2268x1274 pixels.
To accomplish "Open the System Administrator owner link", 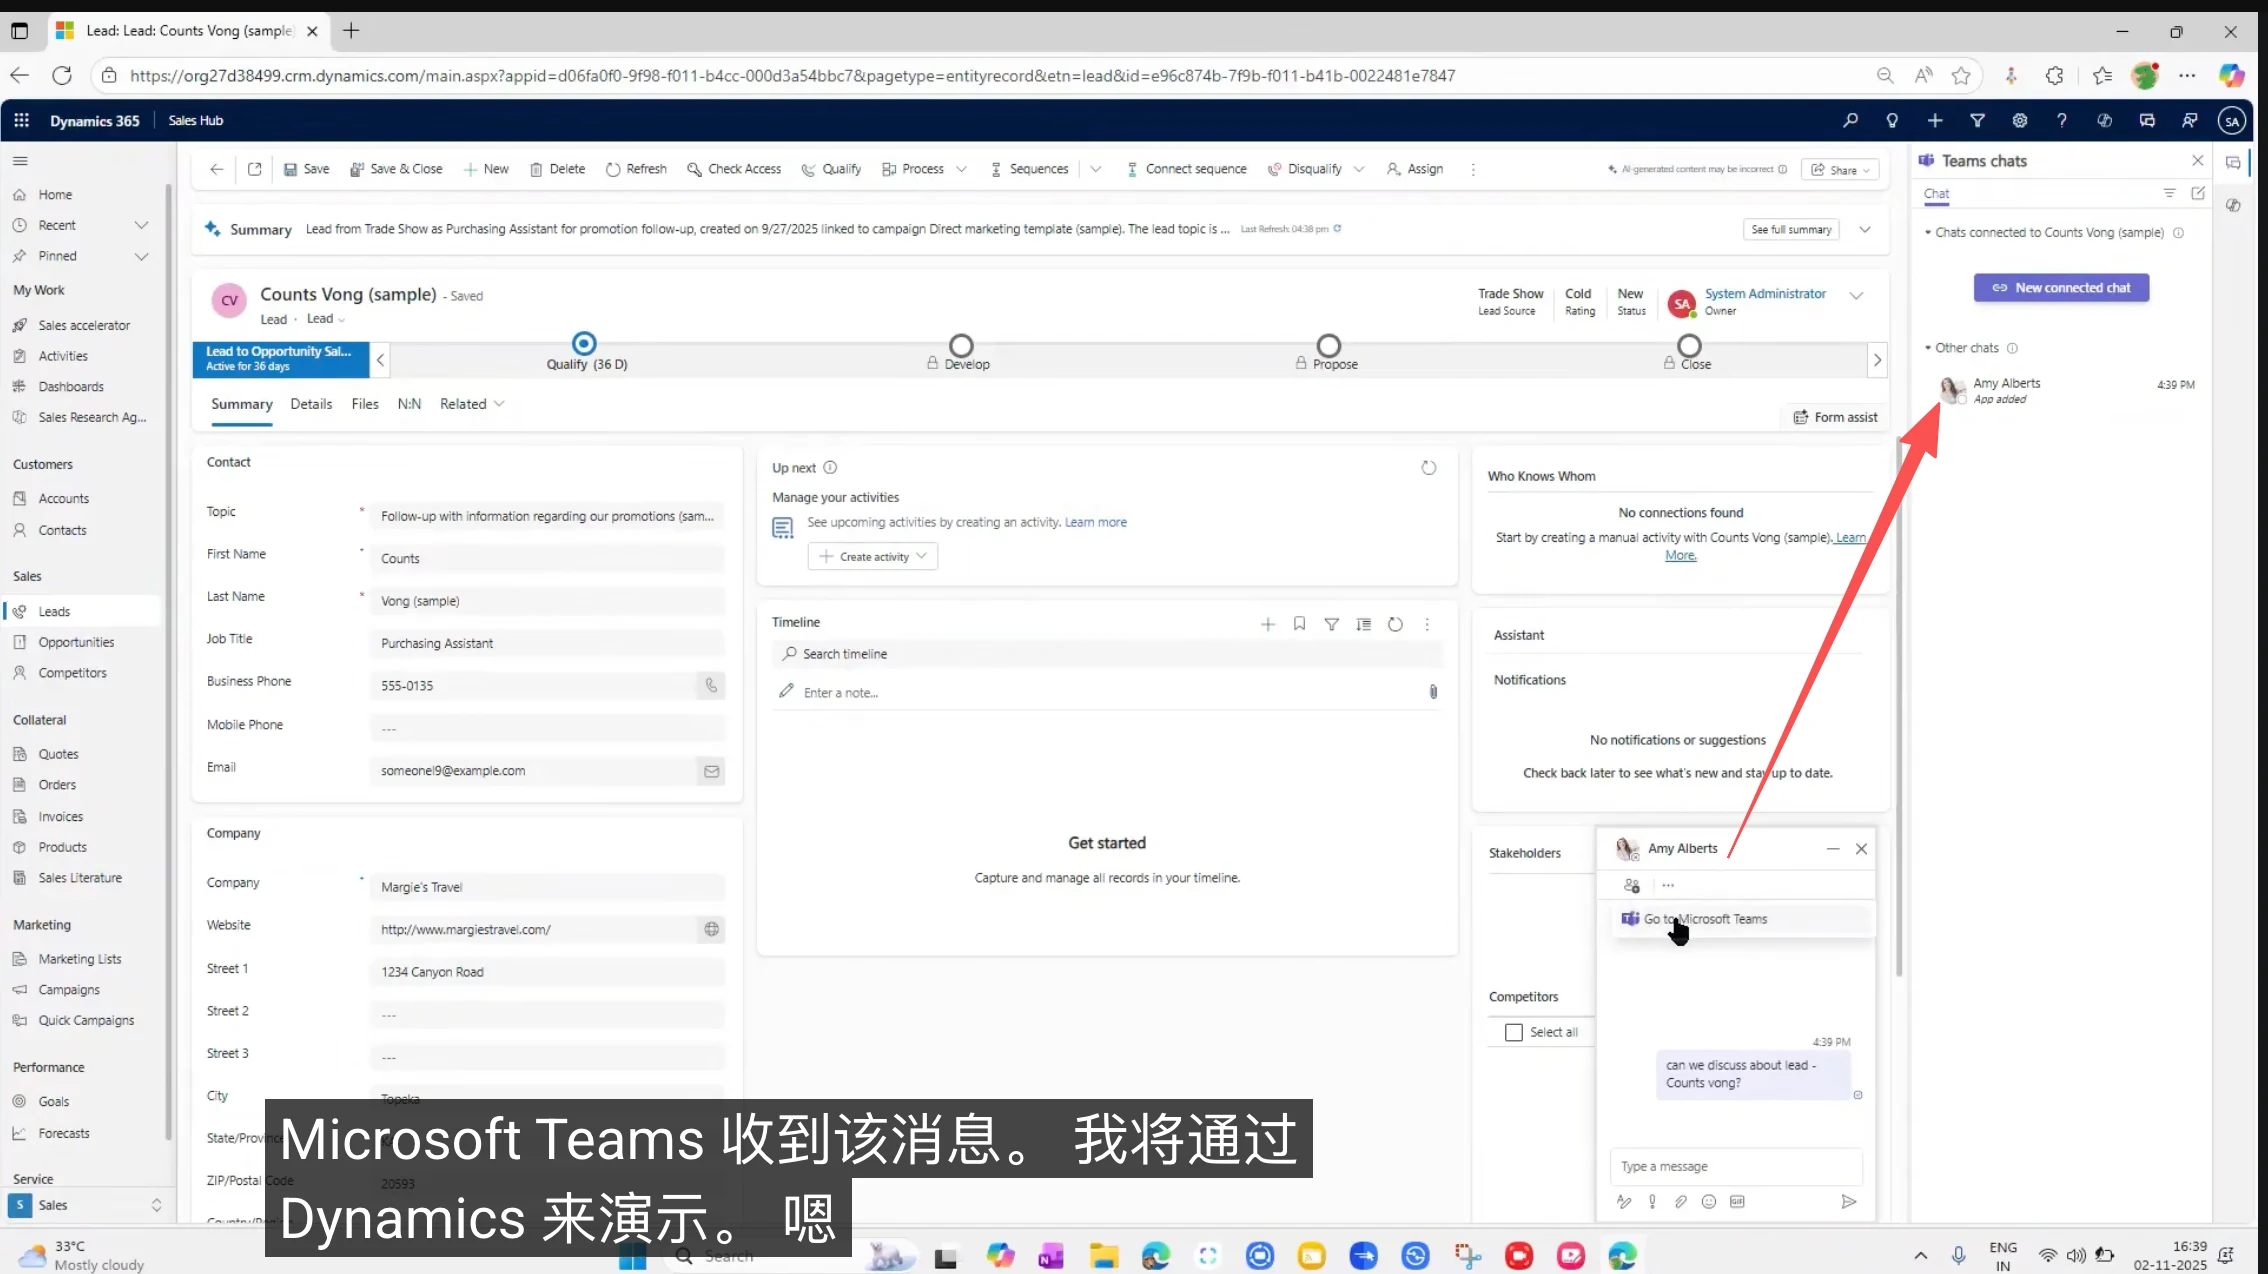I will 1765,294.
